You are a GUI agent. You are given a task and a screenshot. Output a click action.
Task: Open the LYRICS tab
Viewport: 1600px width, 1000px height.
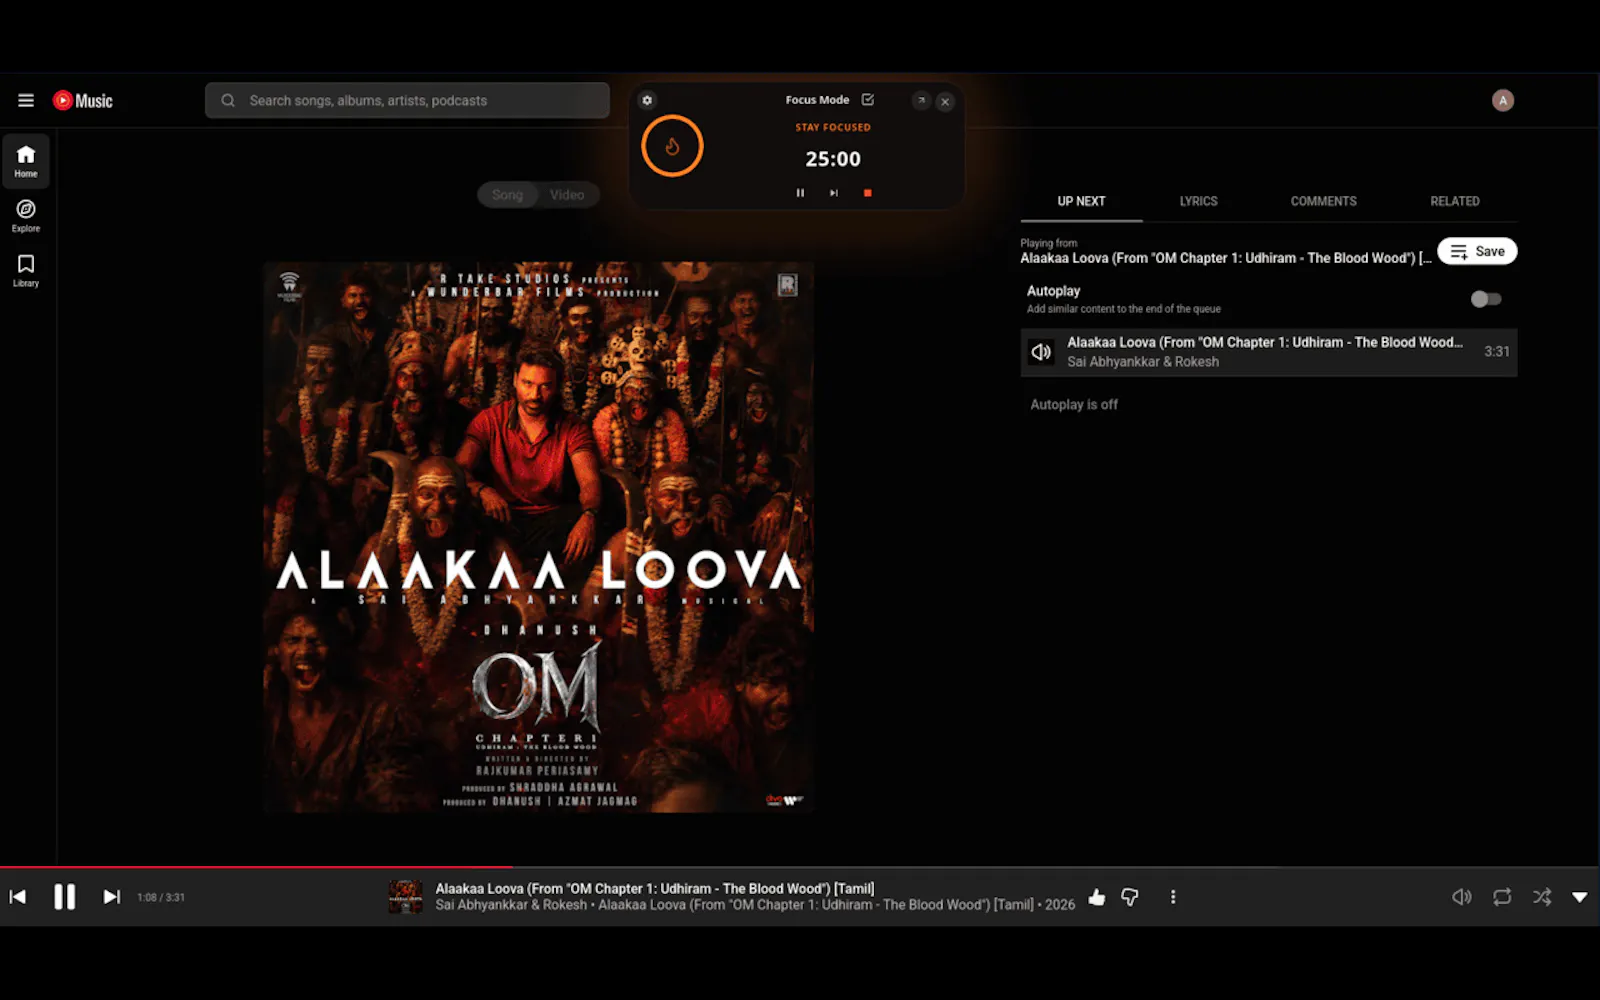point(1198,201)
